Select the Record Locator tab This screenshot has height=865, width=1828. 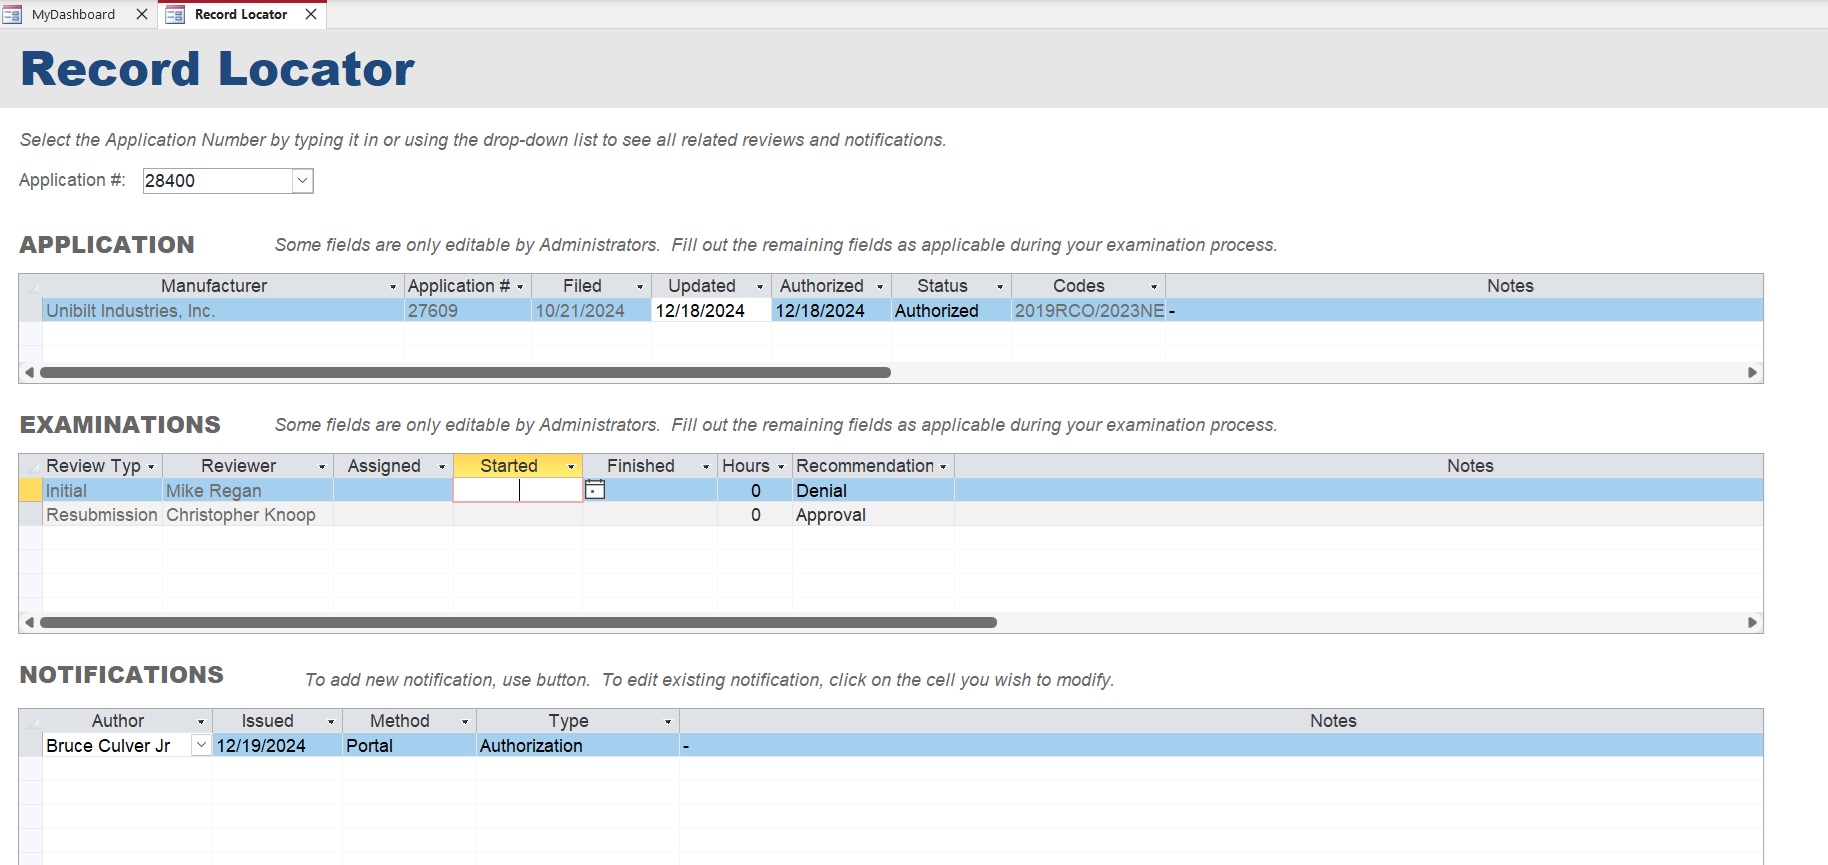tap(241, 14)
